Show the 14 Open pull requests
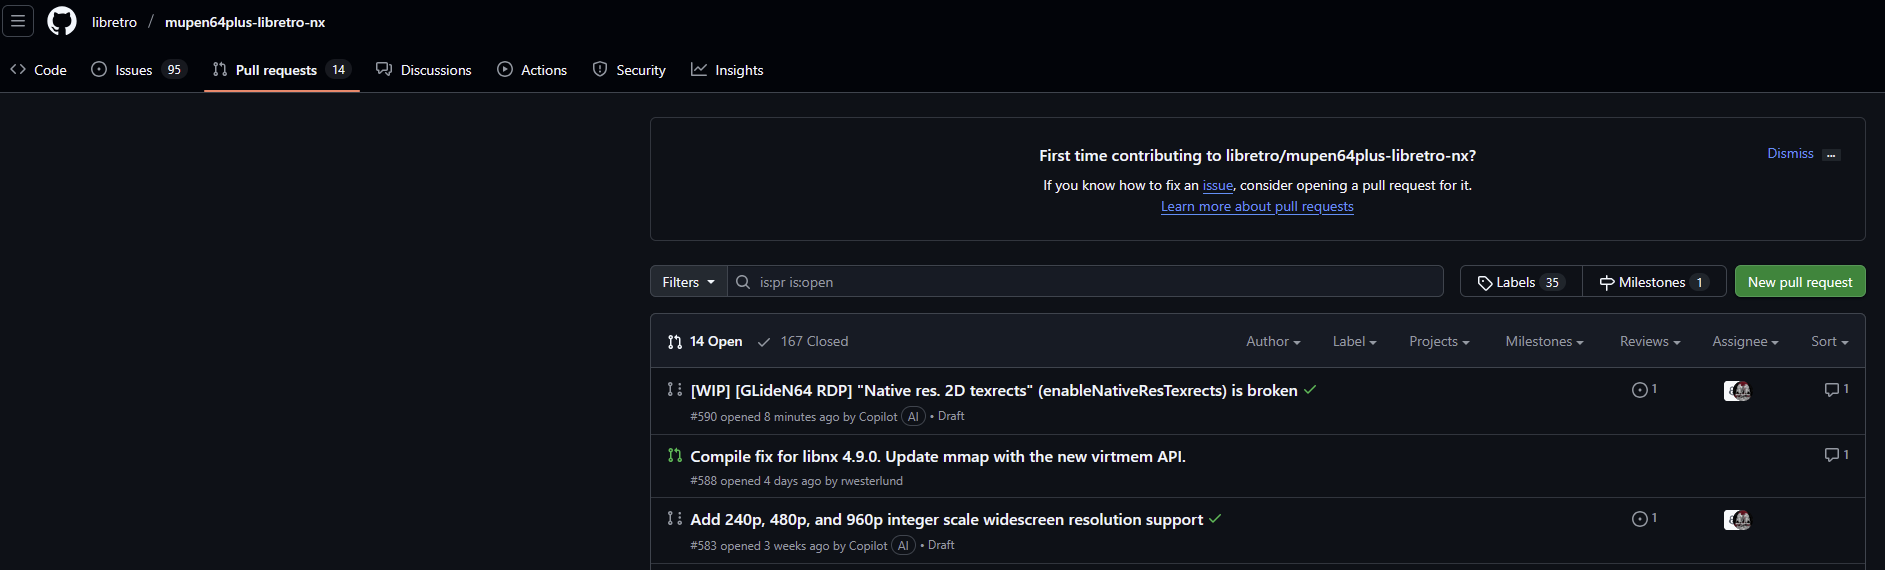1885x570 pixels. [x=705, y=342]
